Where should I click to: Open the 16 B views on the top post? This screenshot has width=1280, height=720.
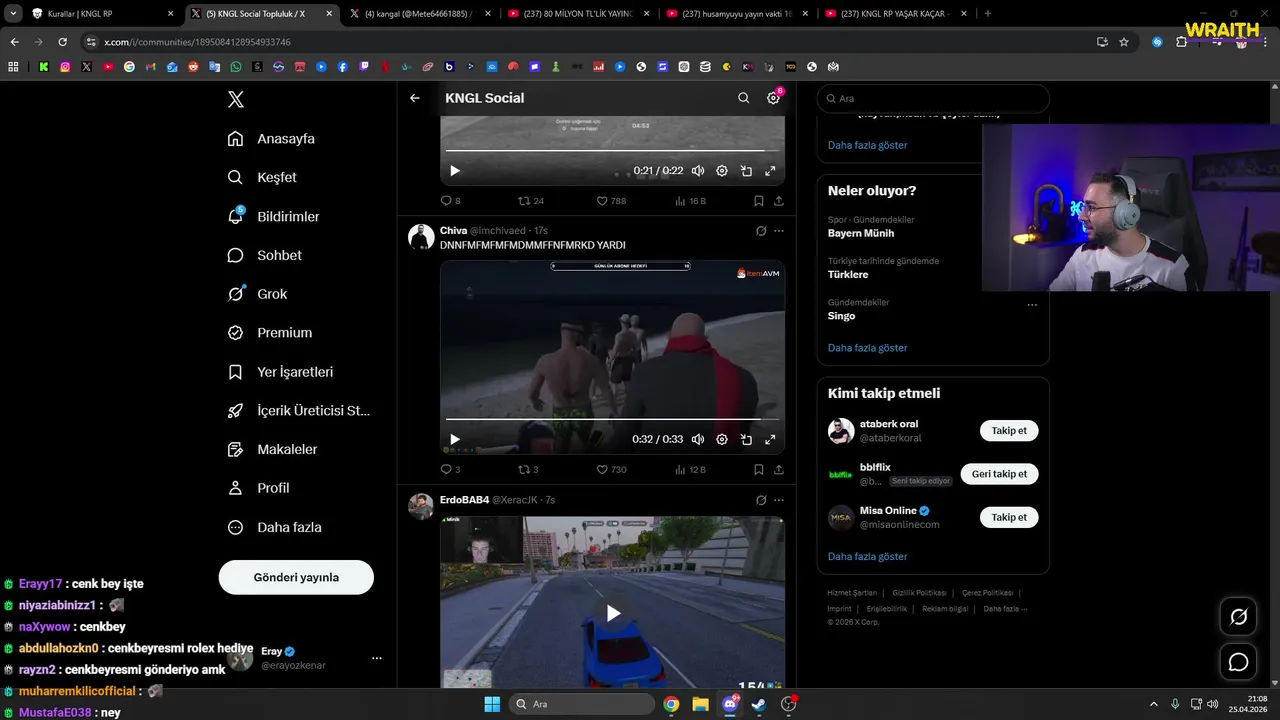[690, 201]
